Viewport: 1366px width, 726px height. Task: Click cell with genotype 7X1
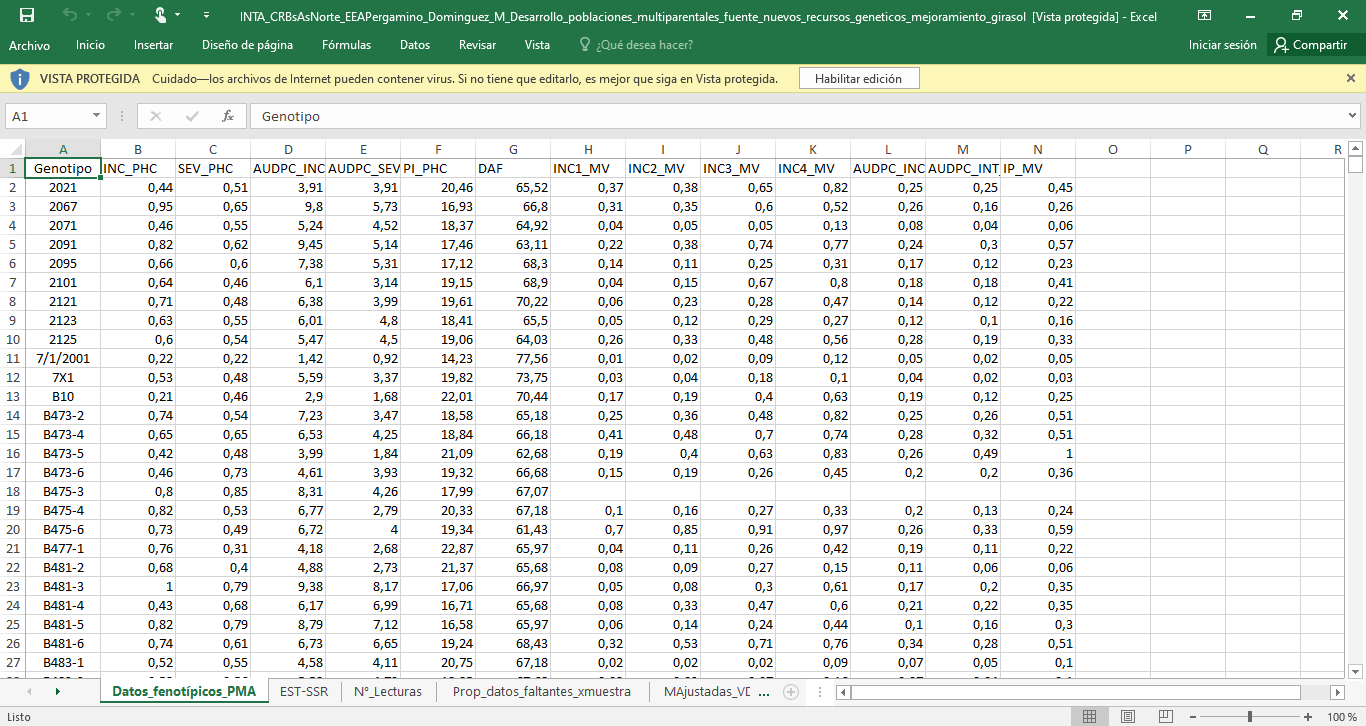[63, 378]
